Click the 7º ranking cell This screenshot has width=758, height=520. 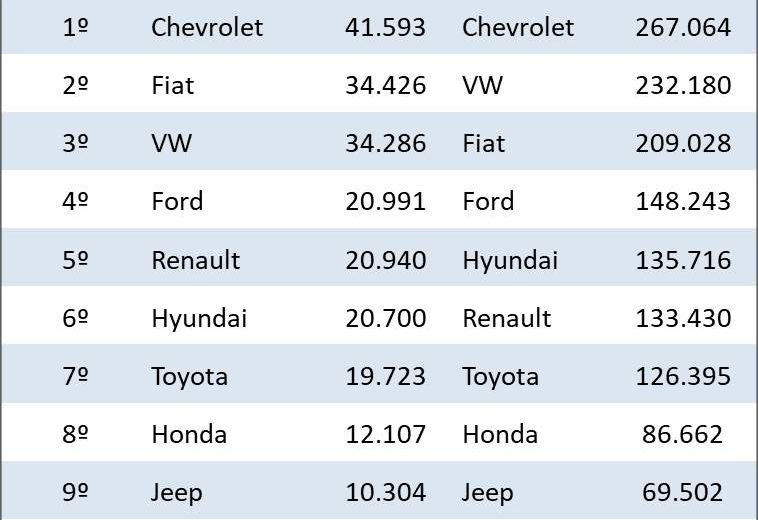75,376
